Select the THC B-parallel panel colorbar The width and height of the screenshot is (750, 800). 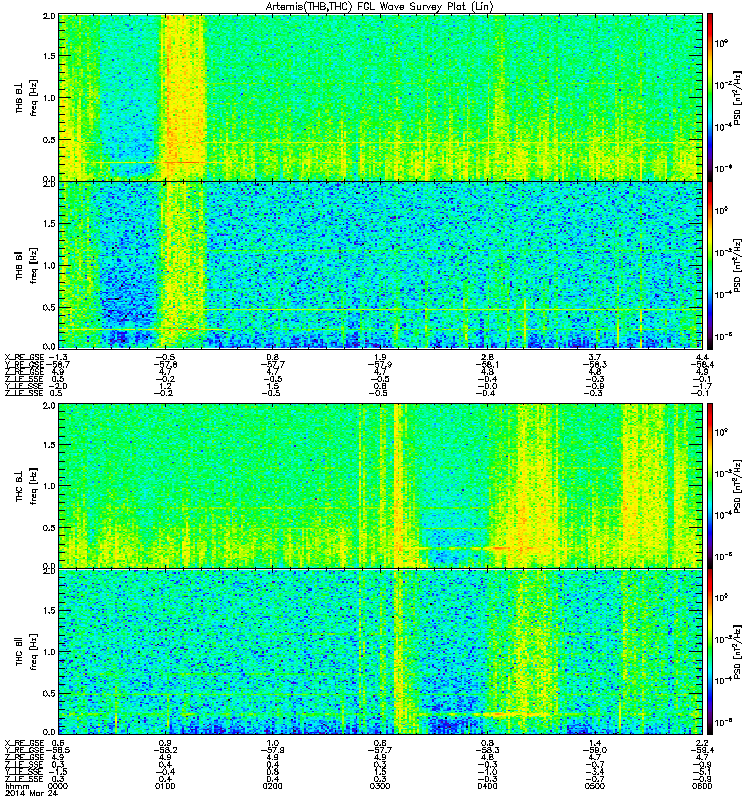[709, 652]
